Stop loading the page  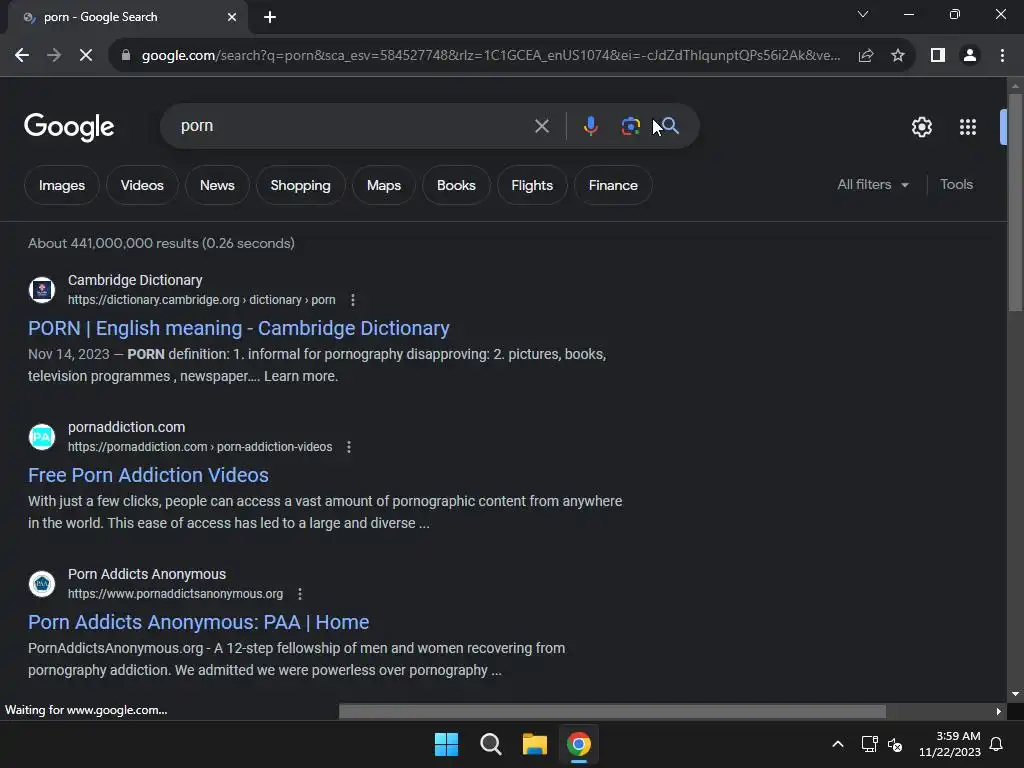(86, 56)
